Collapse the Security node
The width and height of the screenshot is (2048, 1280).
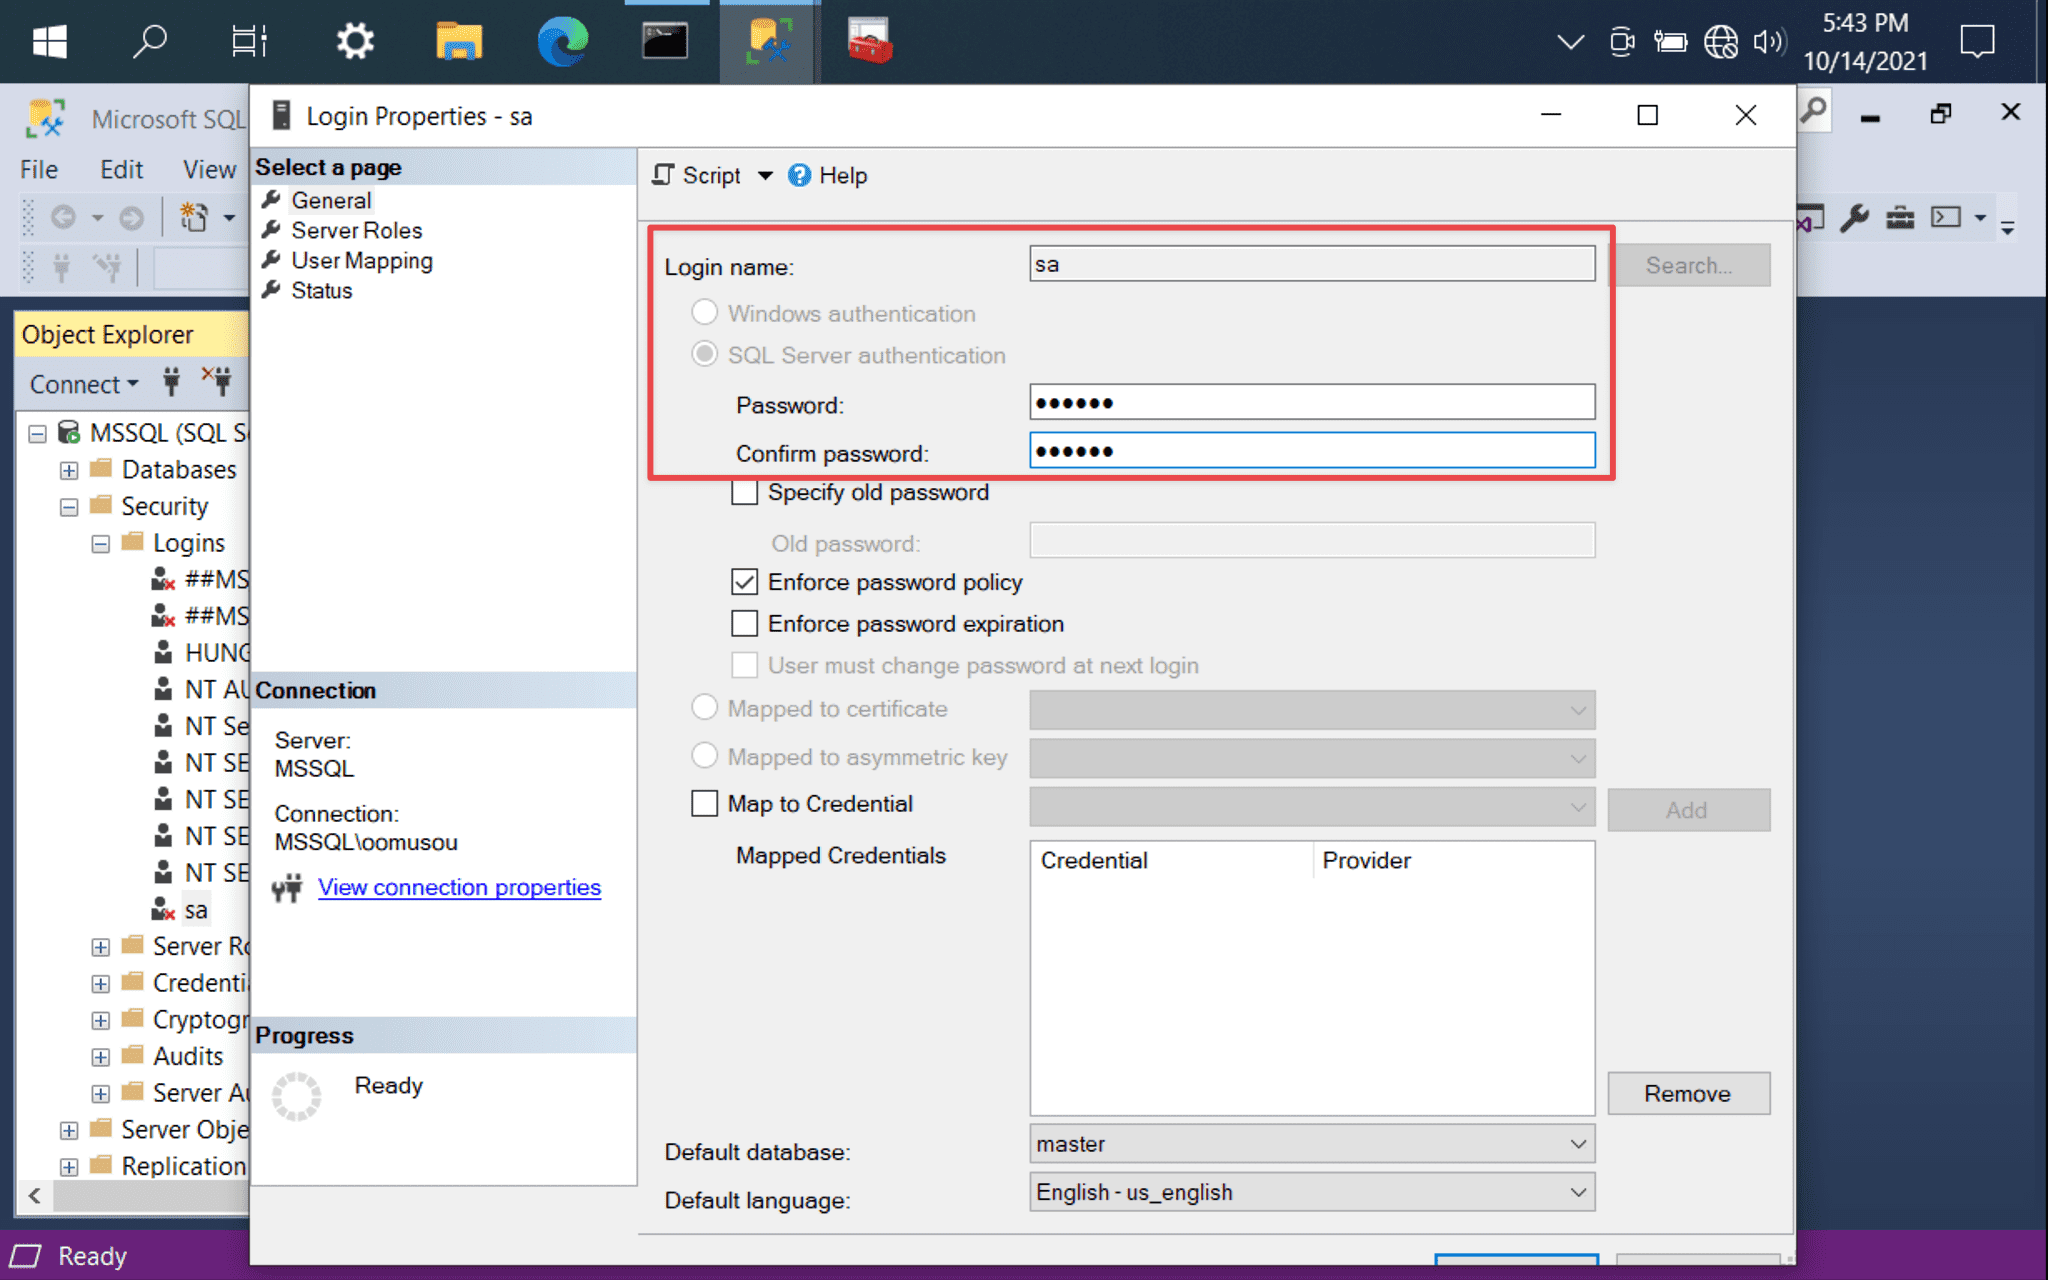click(x=69, y=507)
